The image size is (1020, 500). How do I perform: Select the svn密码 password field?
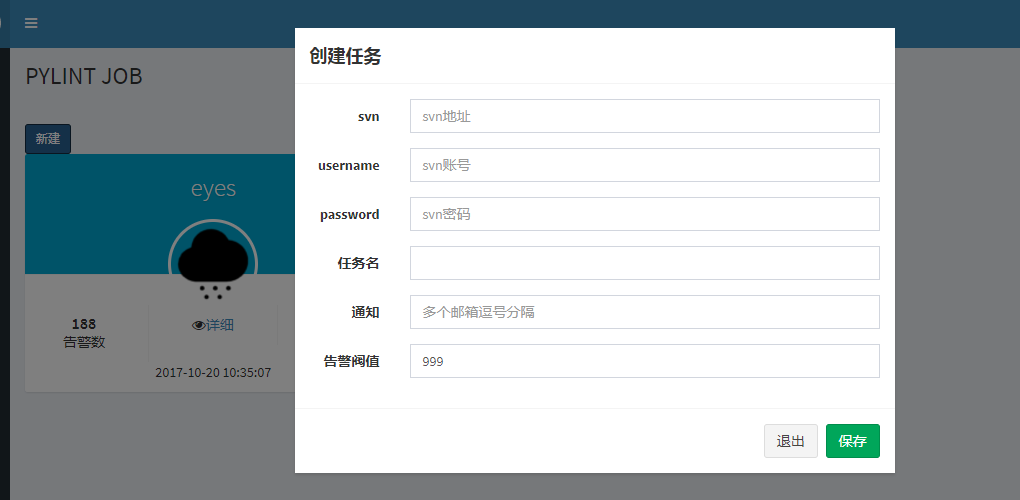[x=644, y=214]
